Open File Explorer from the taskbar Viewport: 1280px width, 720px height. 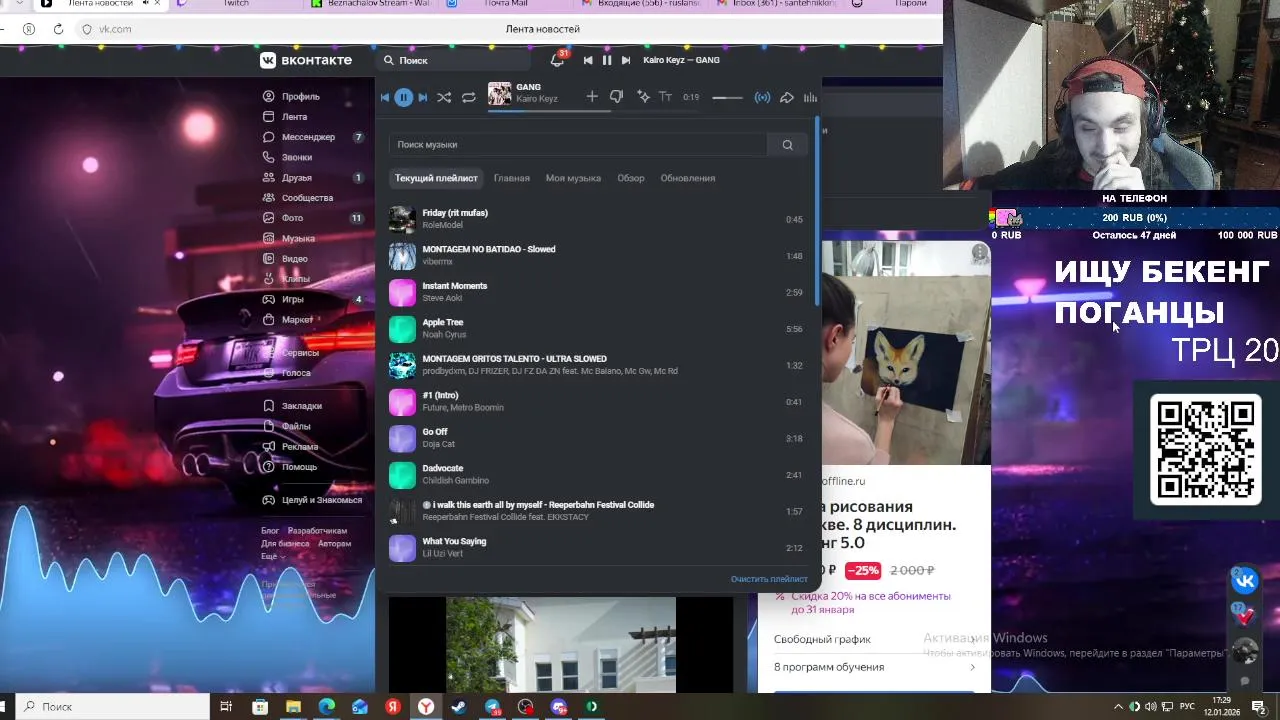(x=293, y=706)
